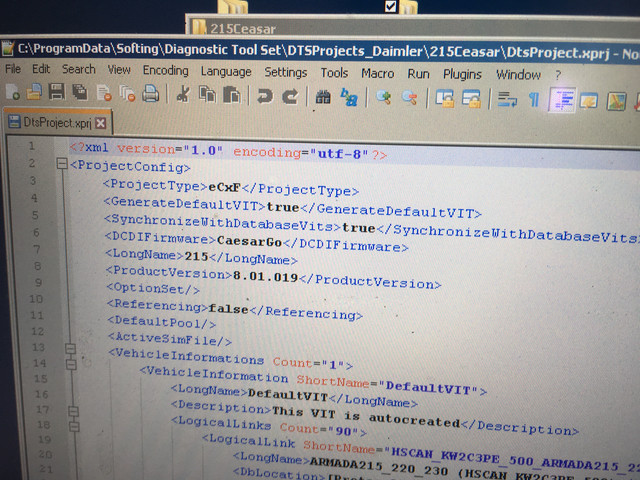
Task: Click line number 1 in the margin
Action: pos(31,146)
